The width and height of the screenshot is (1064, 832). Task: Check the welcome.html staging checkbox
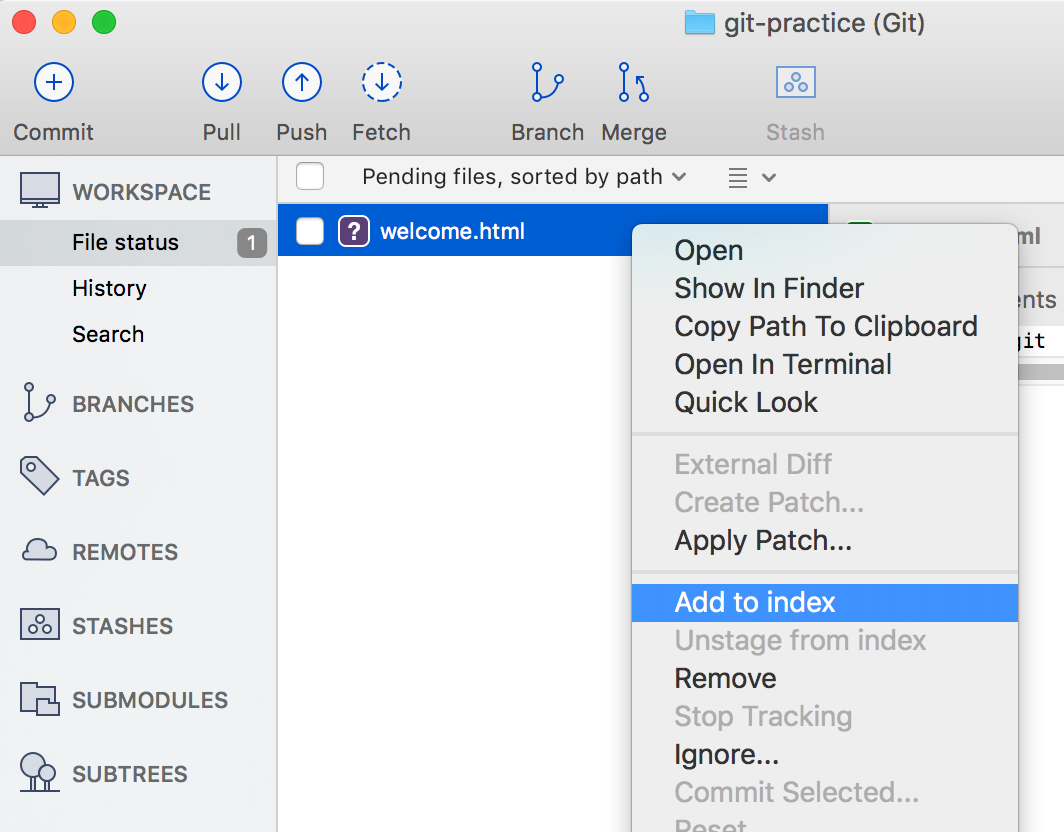point(310,232)
